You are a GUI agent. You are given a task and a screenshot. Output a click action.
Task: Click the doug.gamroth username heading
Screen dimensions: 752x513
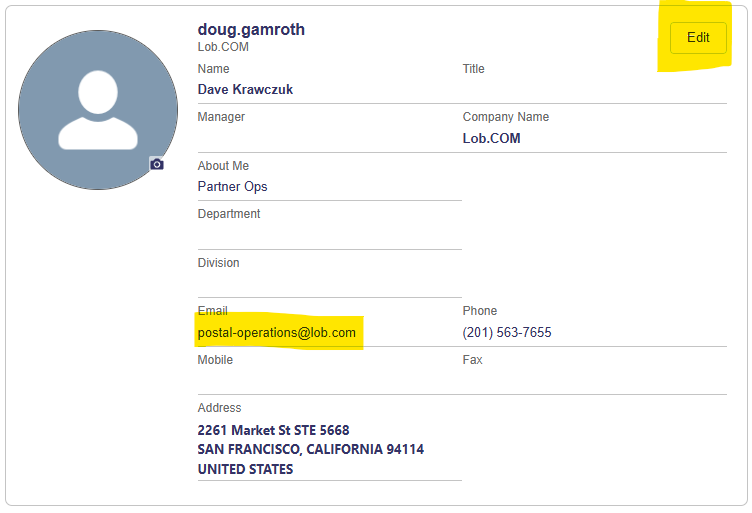[x=251, y=29]
